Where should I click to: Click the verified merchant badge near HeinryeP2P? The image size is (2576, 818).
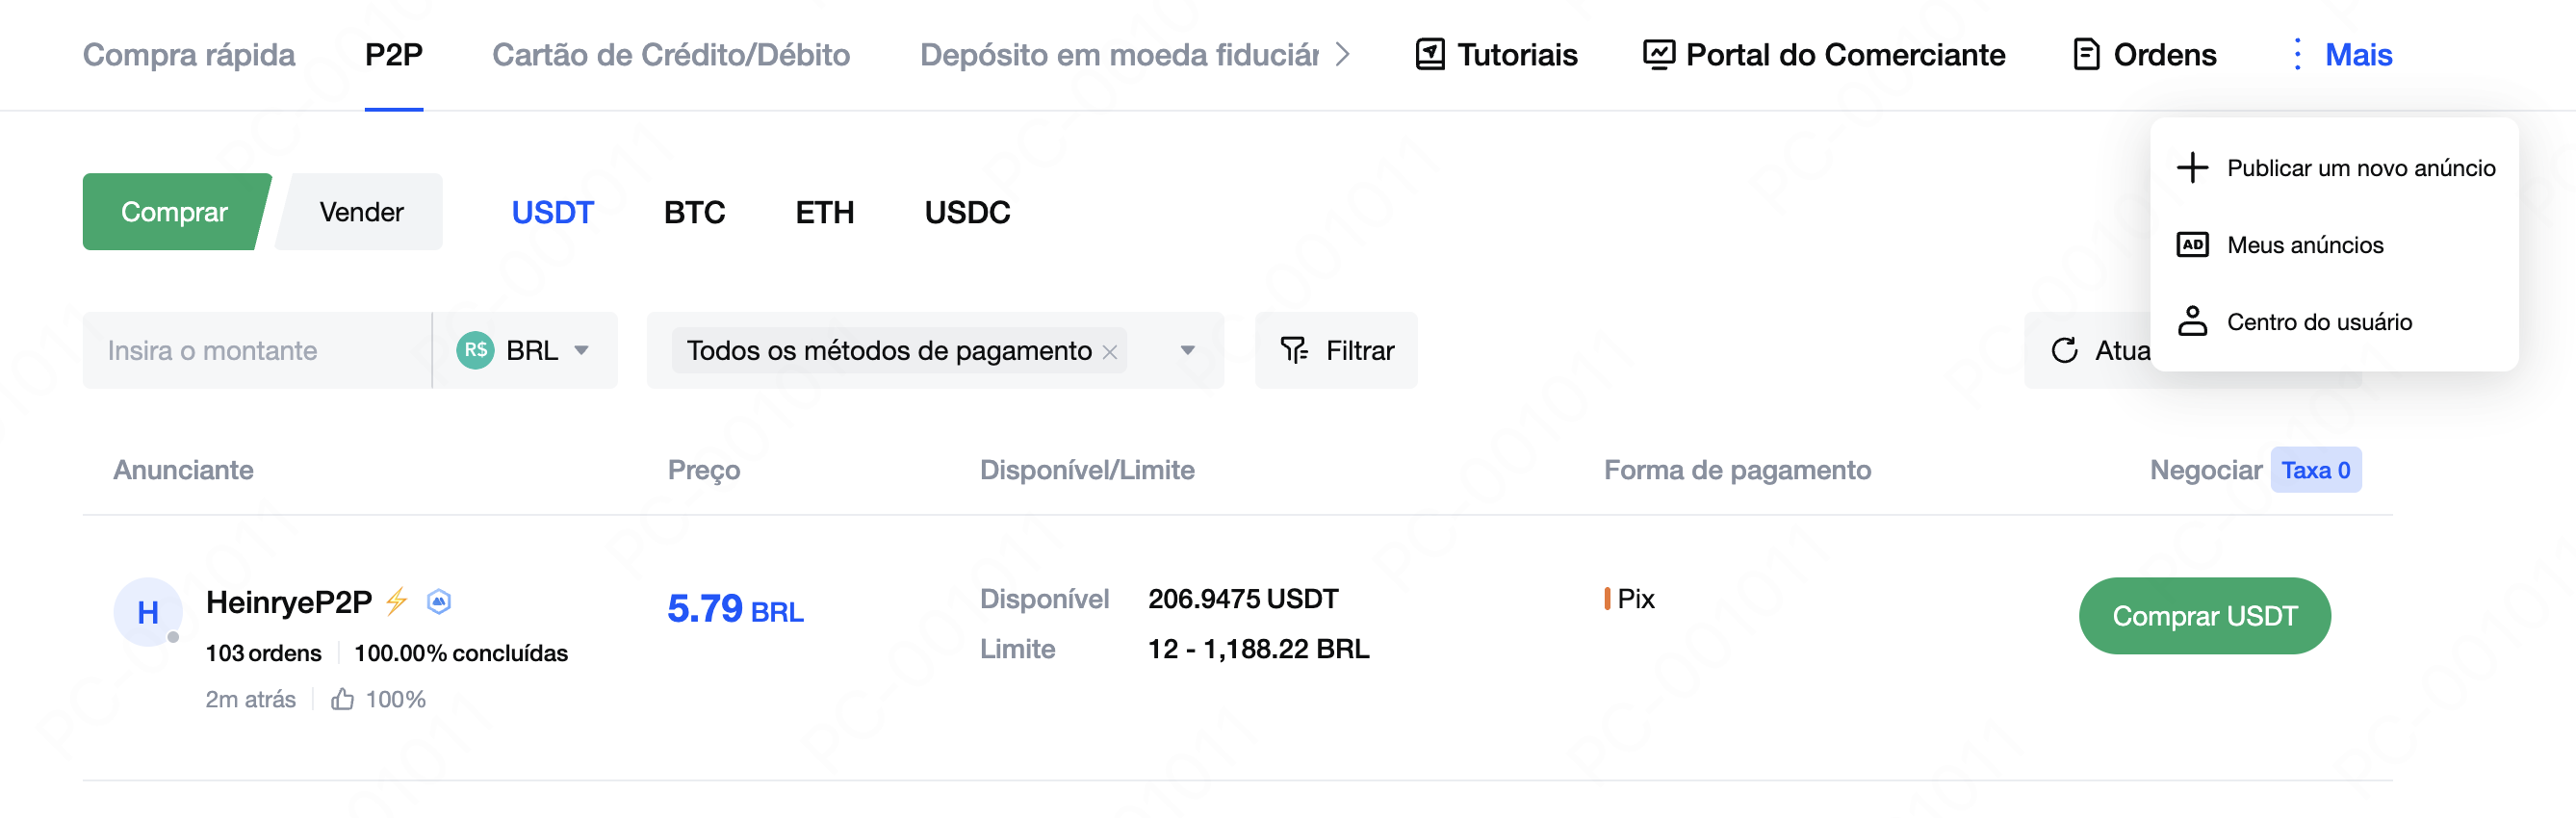(438, 601)
